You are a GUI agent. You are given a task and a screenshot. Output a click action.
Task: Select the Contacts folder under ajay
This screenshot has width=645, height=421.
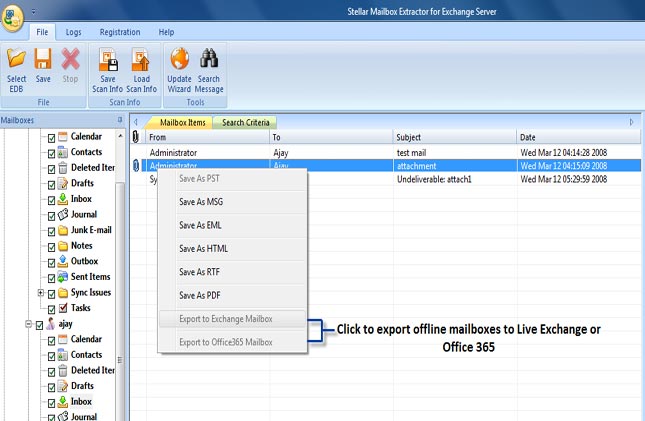tap(86, 355)
